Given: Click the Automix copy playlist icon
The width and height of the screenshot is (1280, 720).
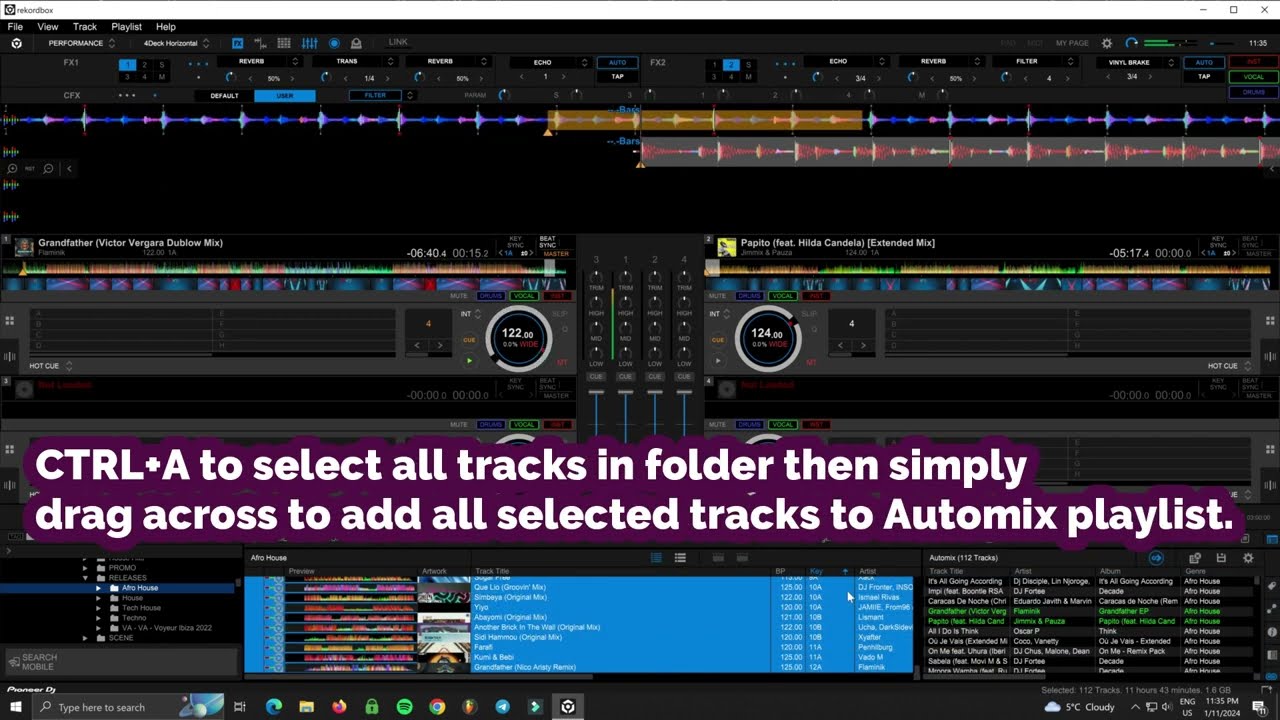Looking at the screenshot, I should pos(1195,558).
